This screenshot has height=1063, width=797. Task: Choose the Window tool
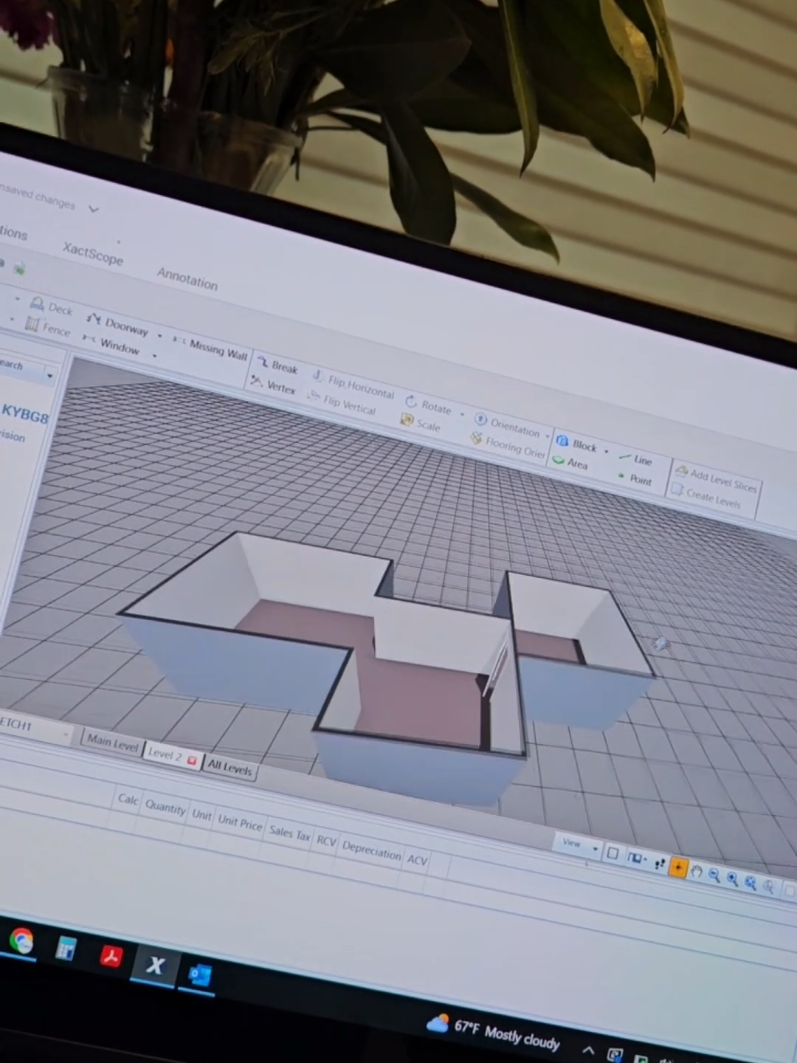point(111,344)
